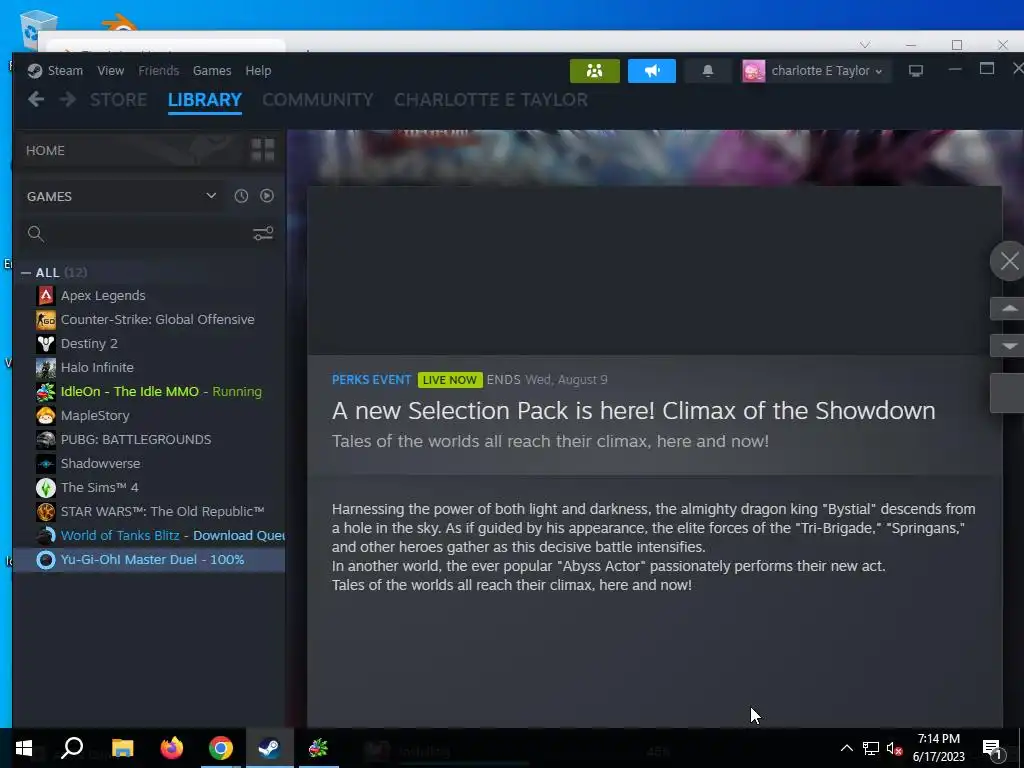Open the Help menu

[x=258, y=71]
